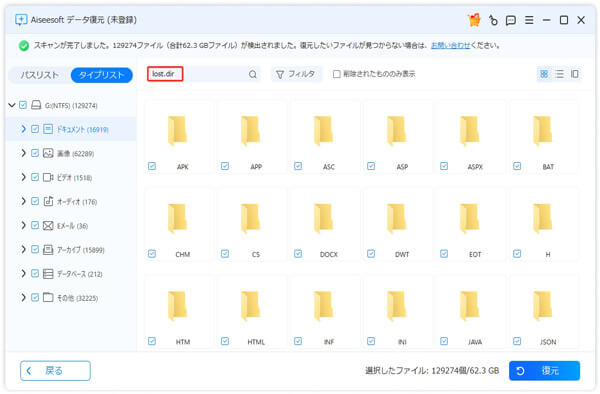The image size is (600, 394).
Task: Open the DOCX folder
Action: tap(323, 219)
